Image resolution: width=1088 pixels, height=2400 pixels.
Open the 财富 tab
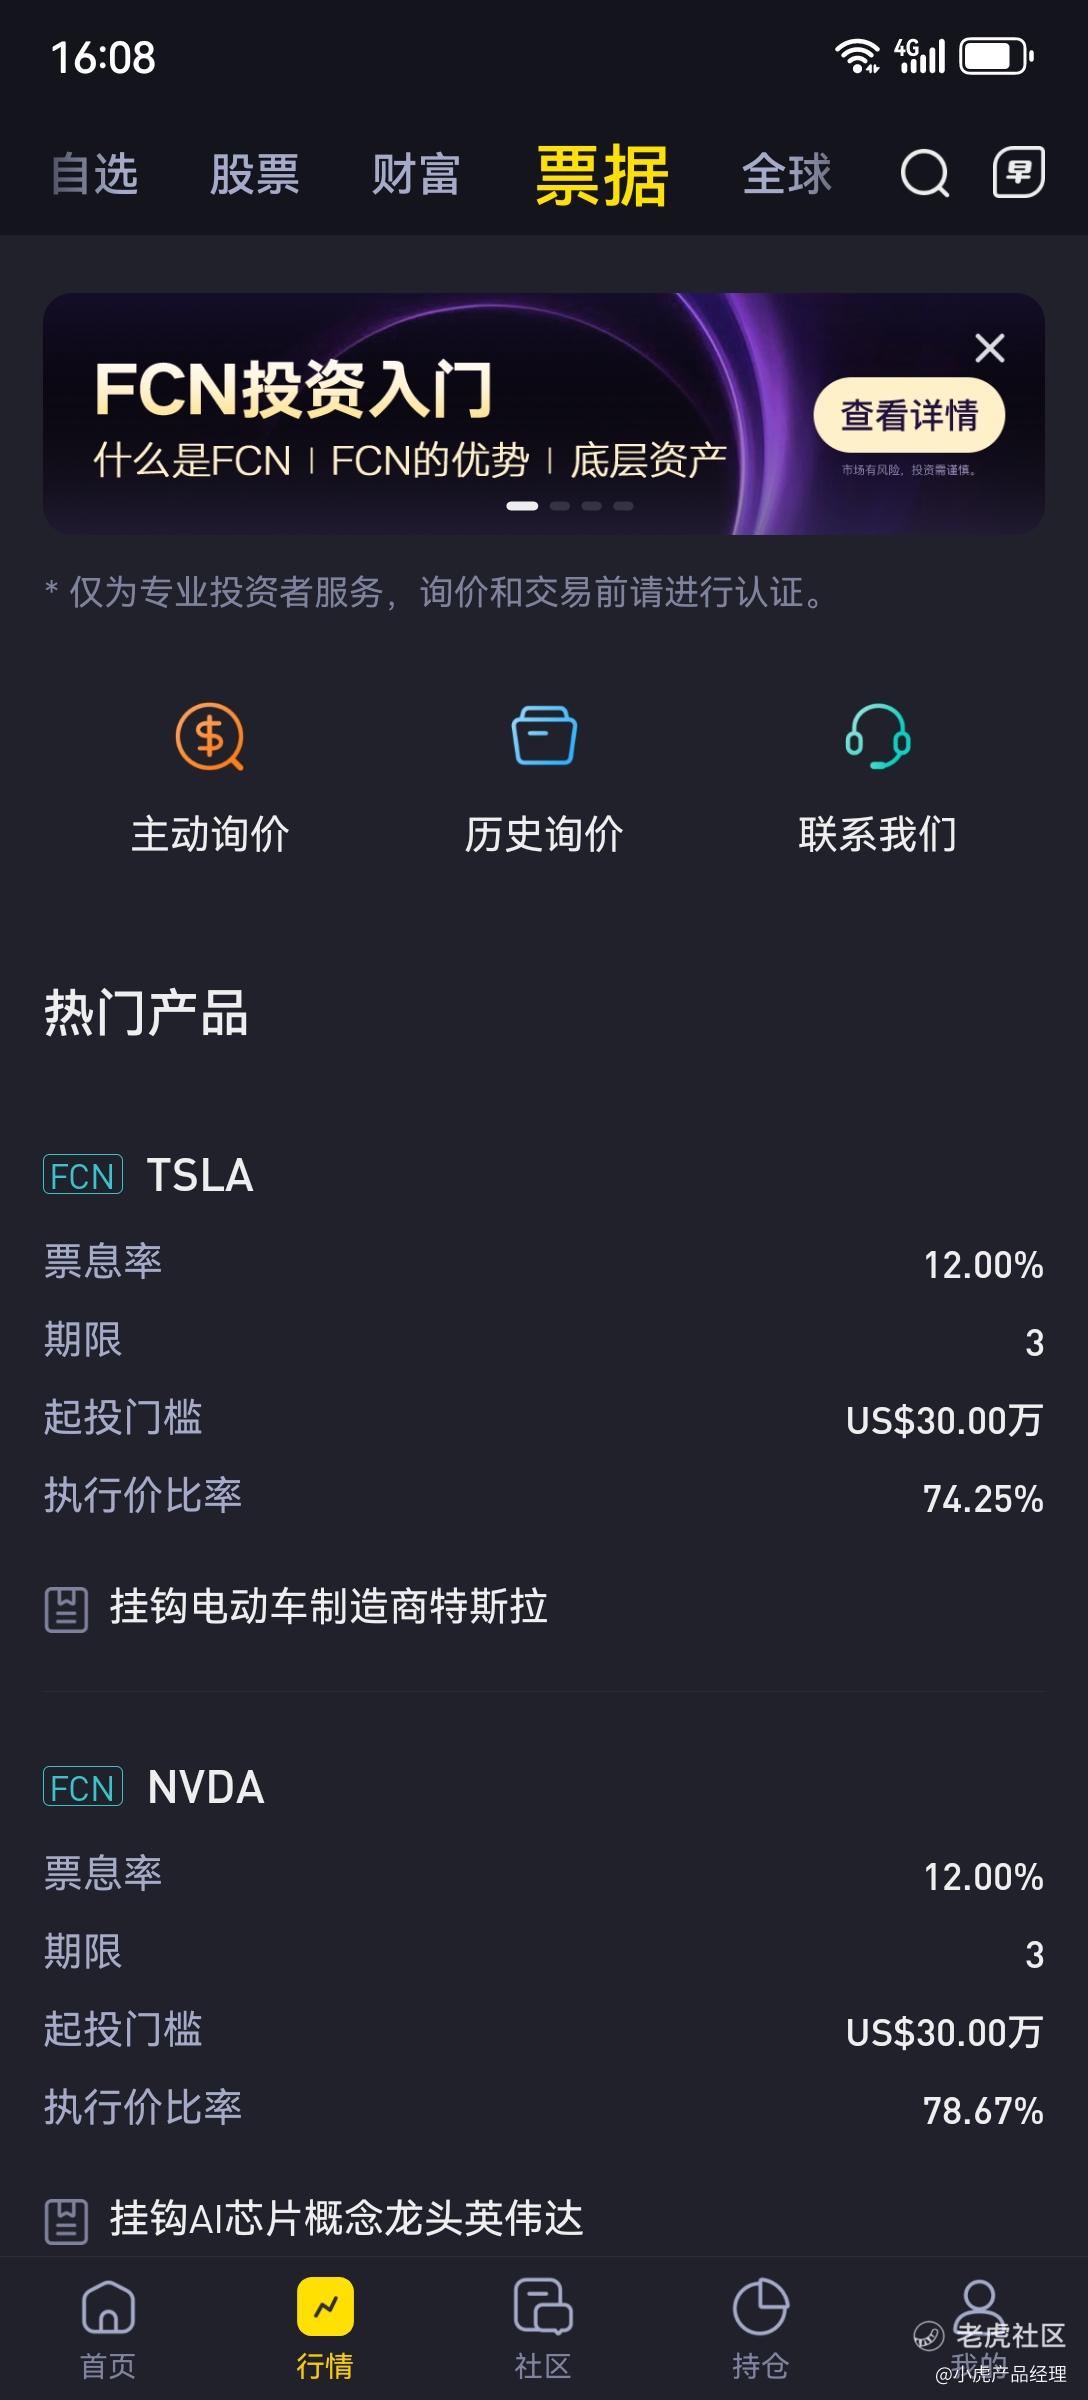coord(415,174)
